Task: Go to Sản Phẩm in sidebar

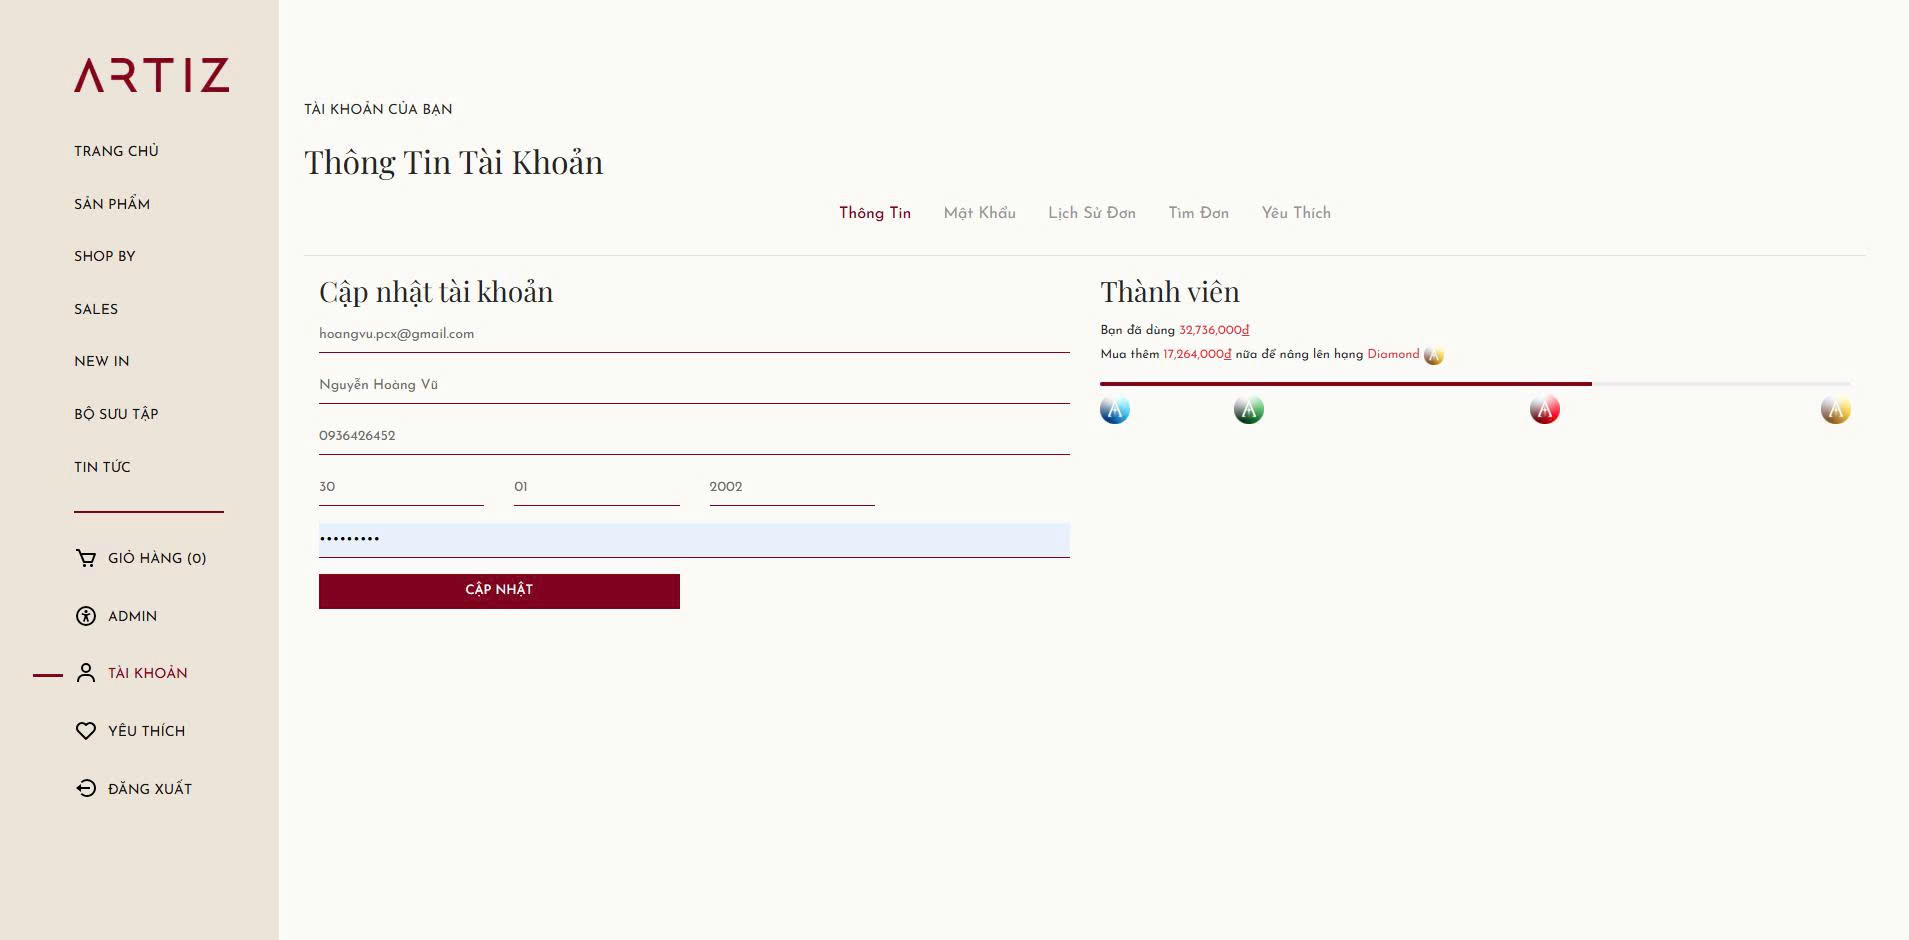Action: tap(112, 204)
